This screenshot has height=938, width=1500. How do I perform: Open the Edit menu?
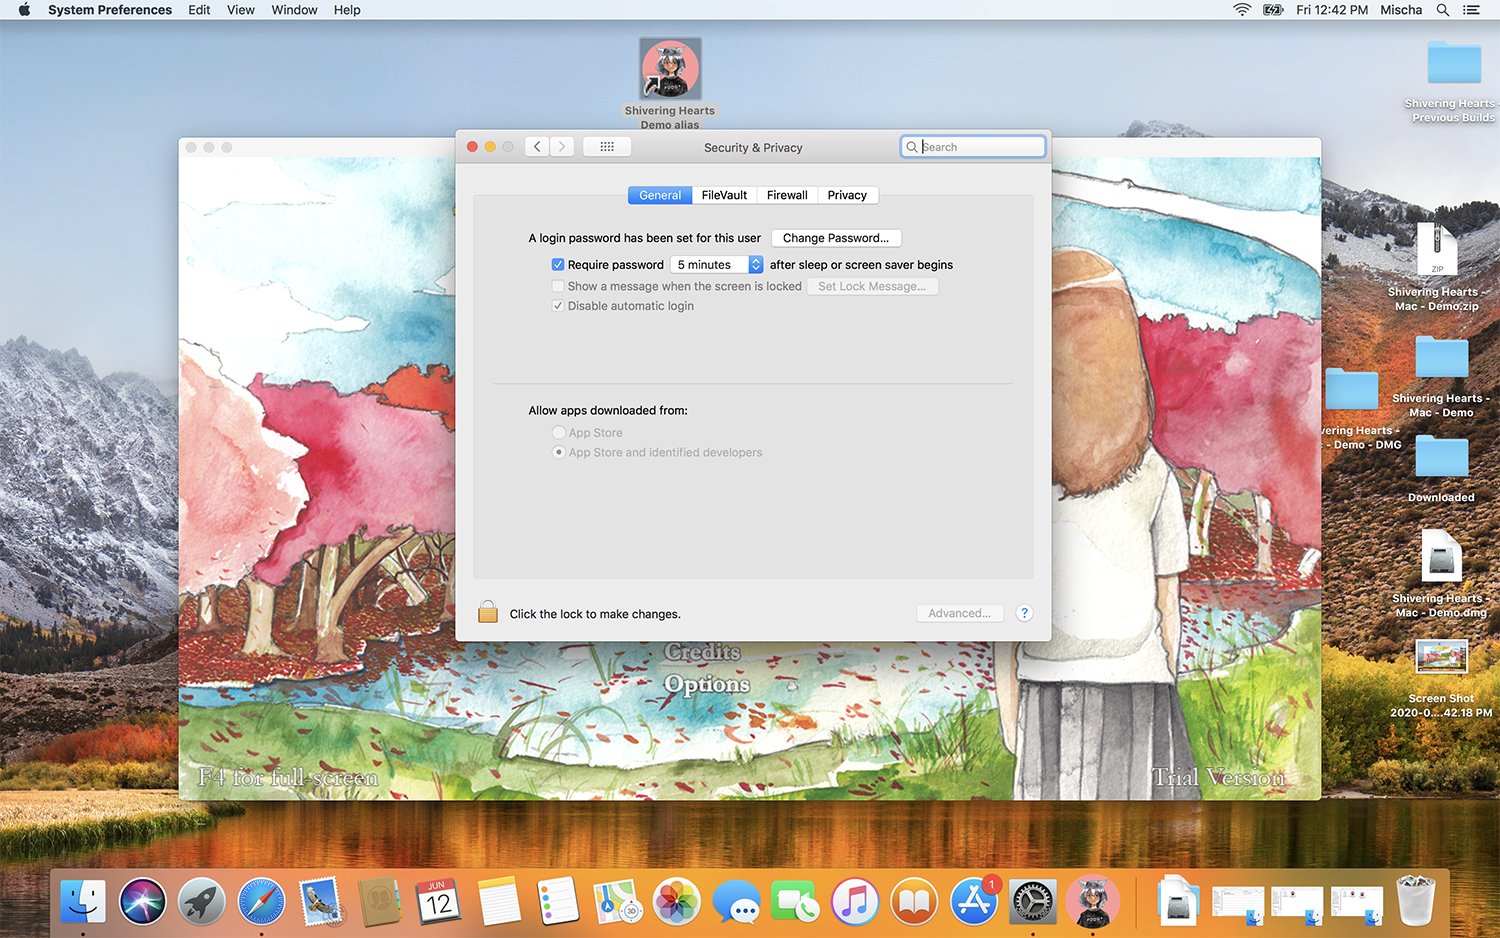[x=199, y=10]
